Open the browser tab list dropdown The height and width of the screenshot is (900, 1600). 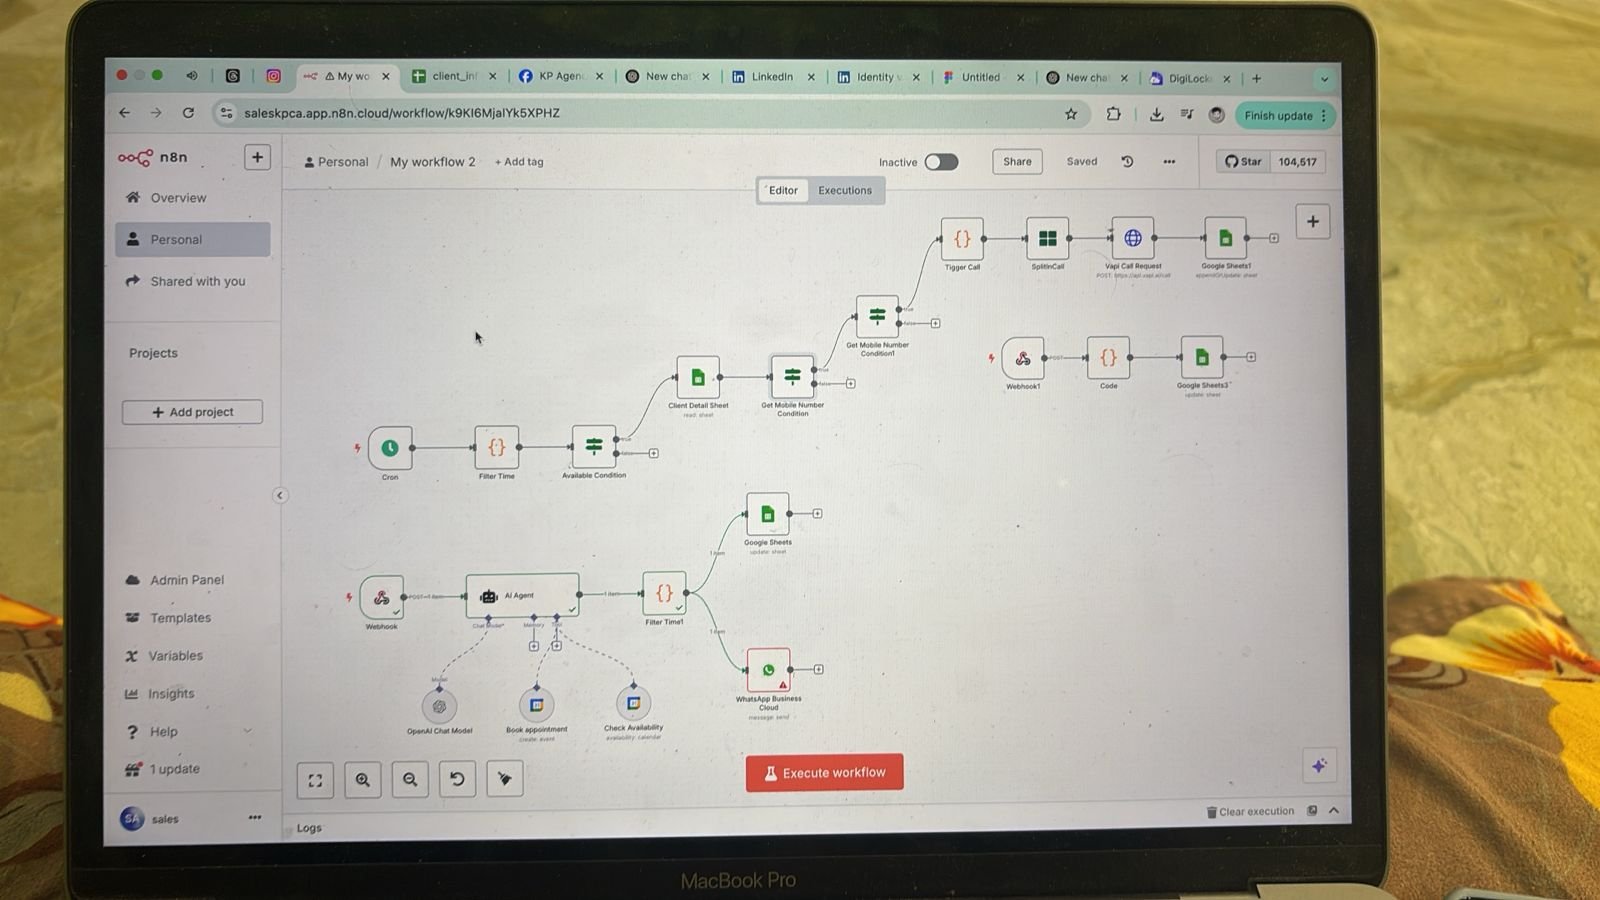pyautogui.click(x=1325, y=78)
